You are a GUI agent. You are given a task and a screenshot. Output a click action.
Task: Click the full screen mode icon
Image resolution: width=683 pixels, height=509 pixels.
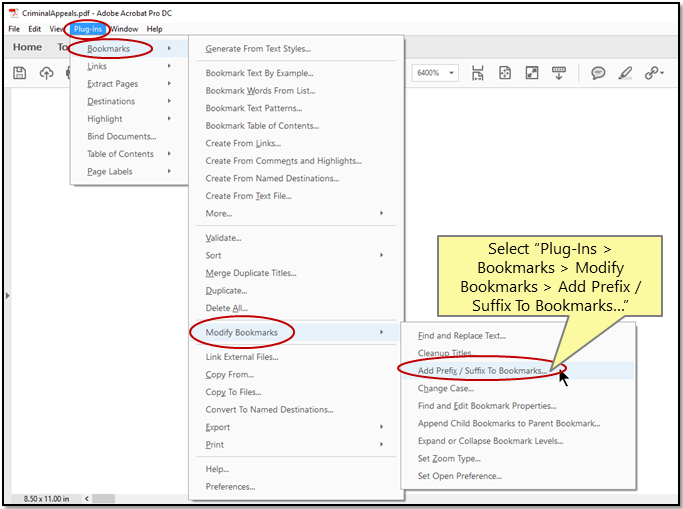(x=532, y=73)
